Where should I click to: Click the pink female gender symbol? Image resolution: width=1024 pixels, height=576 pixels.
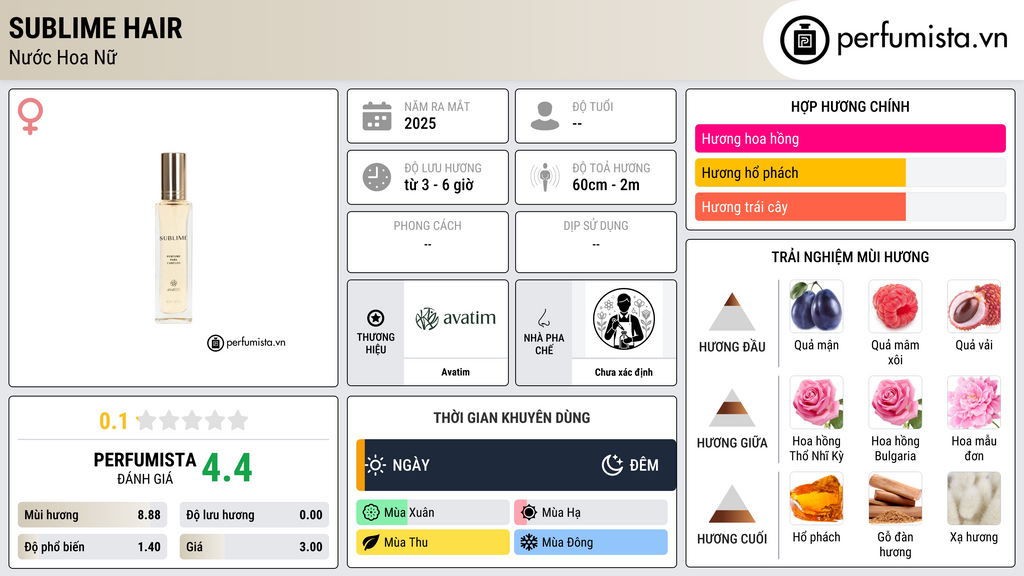click(x=30, y=116)
